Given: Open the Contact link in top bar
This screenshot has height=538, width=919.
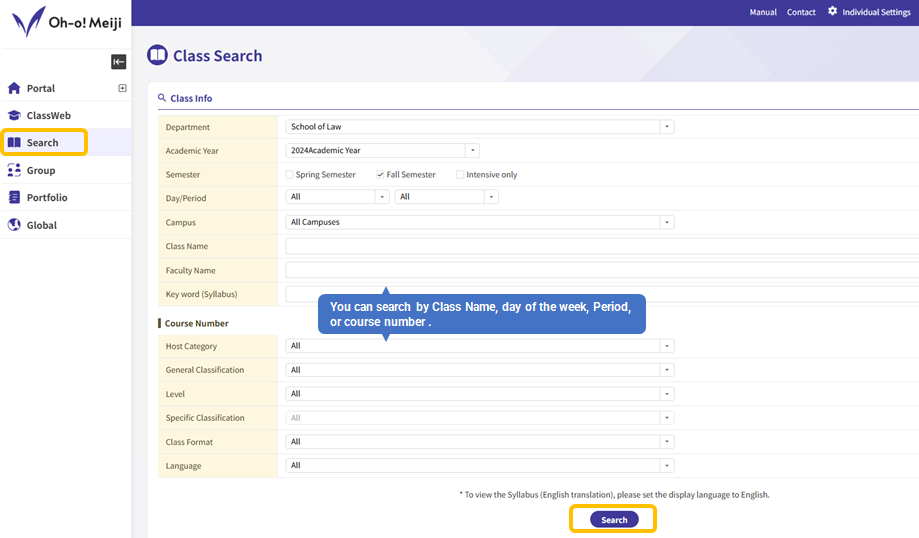Looking at the screenshot, I should (801, 12).
